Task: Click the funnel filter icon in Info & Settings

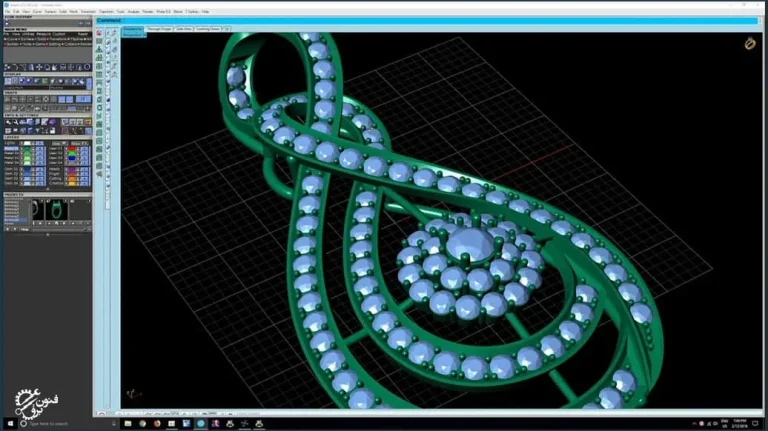Action: point(37,130)
